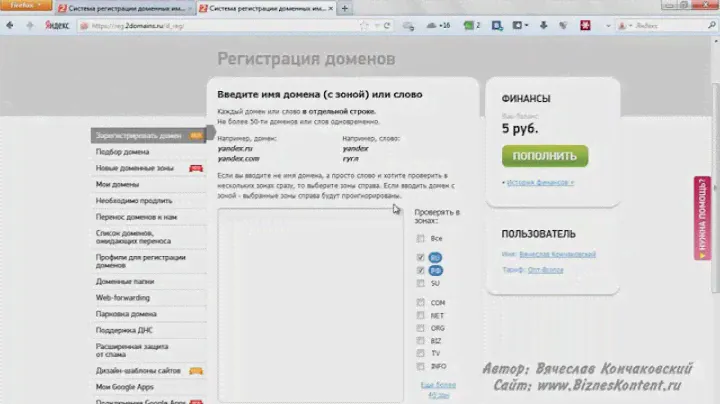Open the Вячеслав Кончаковский user link
Screen dimensions: 720x404
(557, 254)
